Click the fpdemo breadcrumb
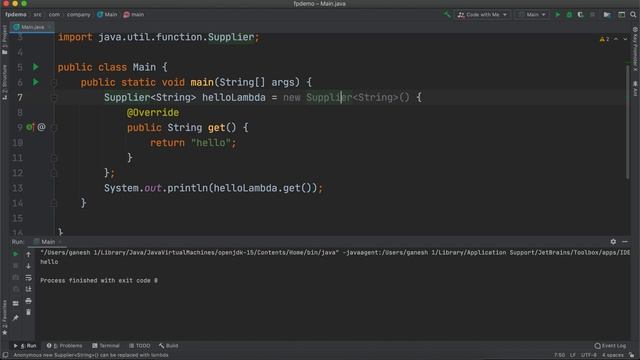Image resolution: width=640 pixels, height=360 pixels. 16,14
